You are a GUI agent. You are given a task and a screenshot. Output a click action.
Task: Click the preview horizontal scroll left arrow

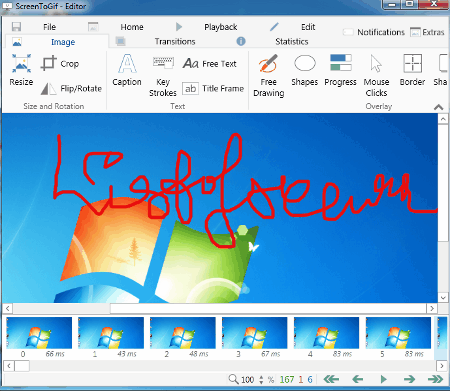coord(8,308)
